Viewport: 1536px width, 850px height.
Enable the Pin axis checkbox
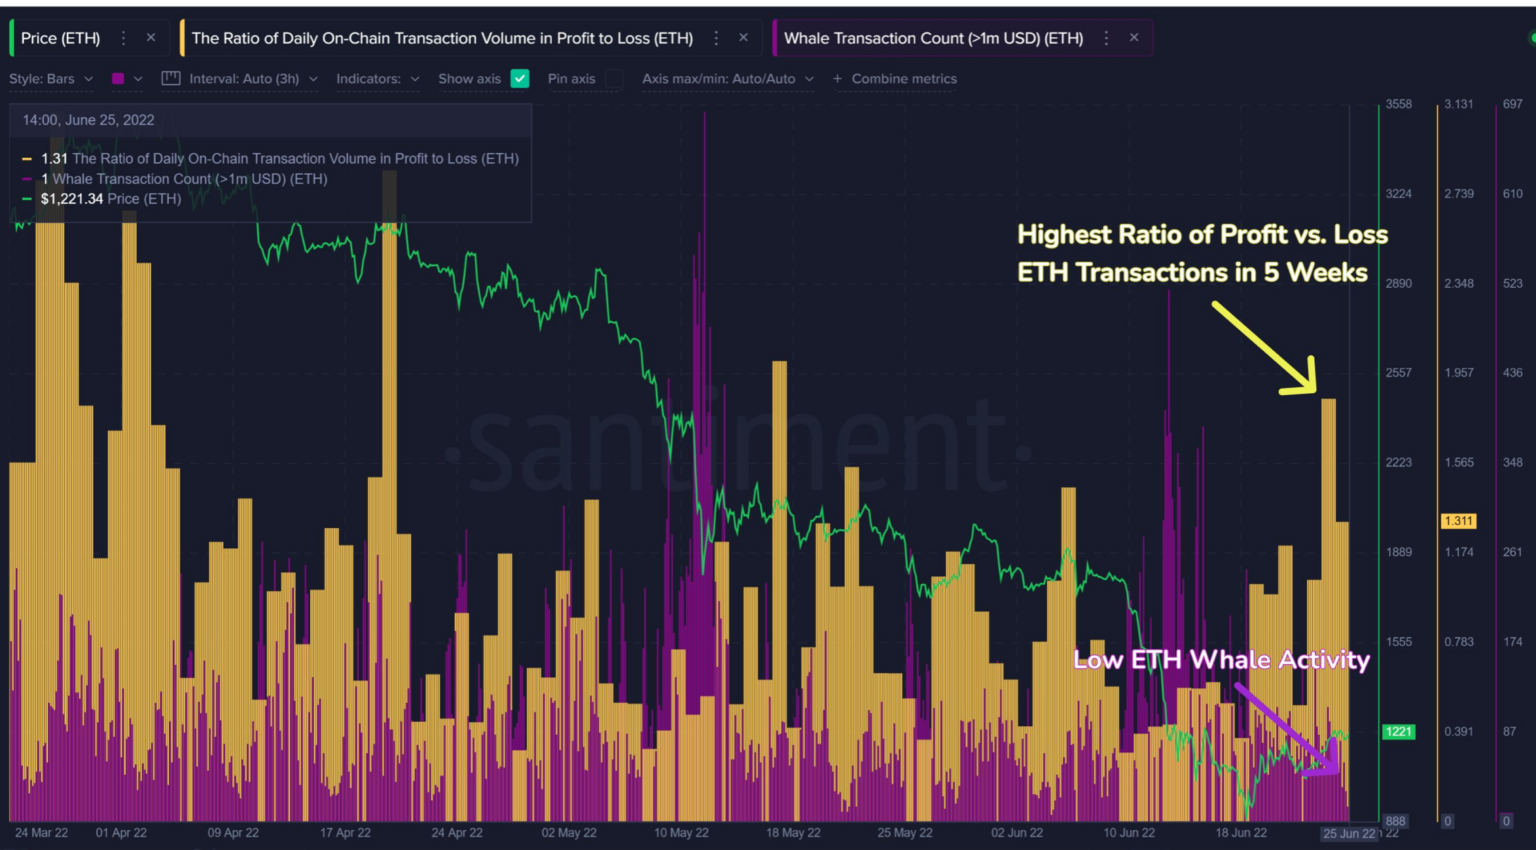coord(614,78)
